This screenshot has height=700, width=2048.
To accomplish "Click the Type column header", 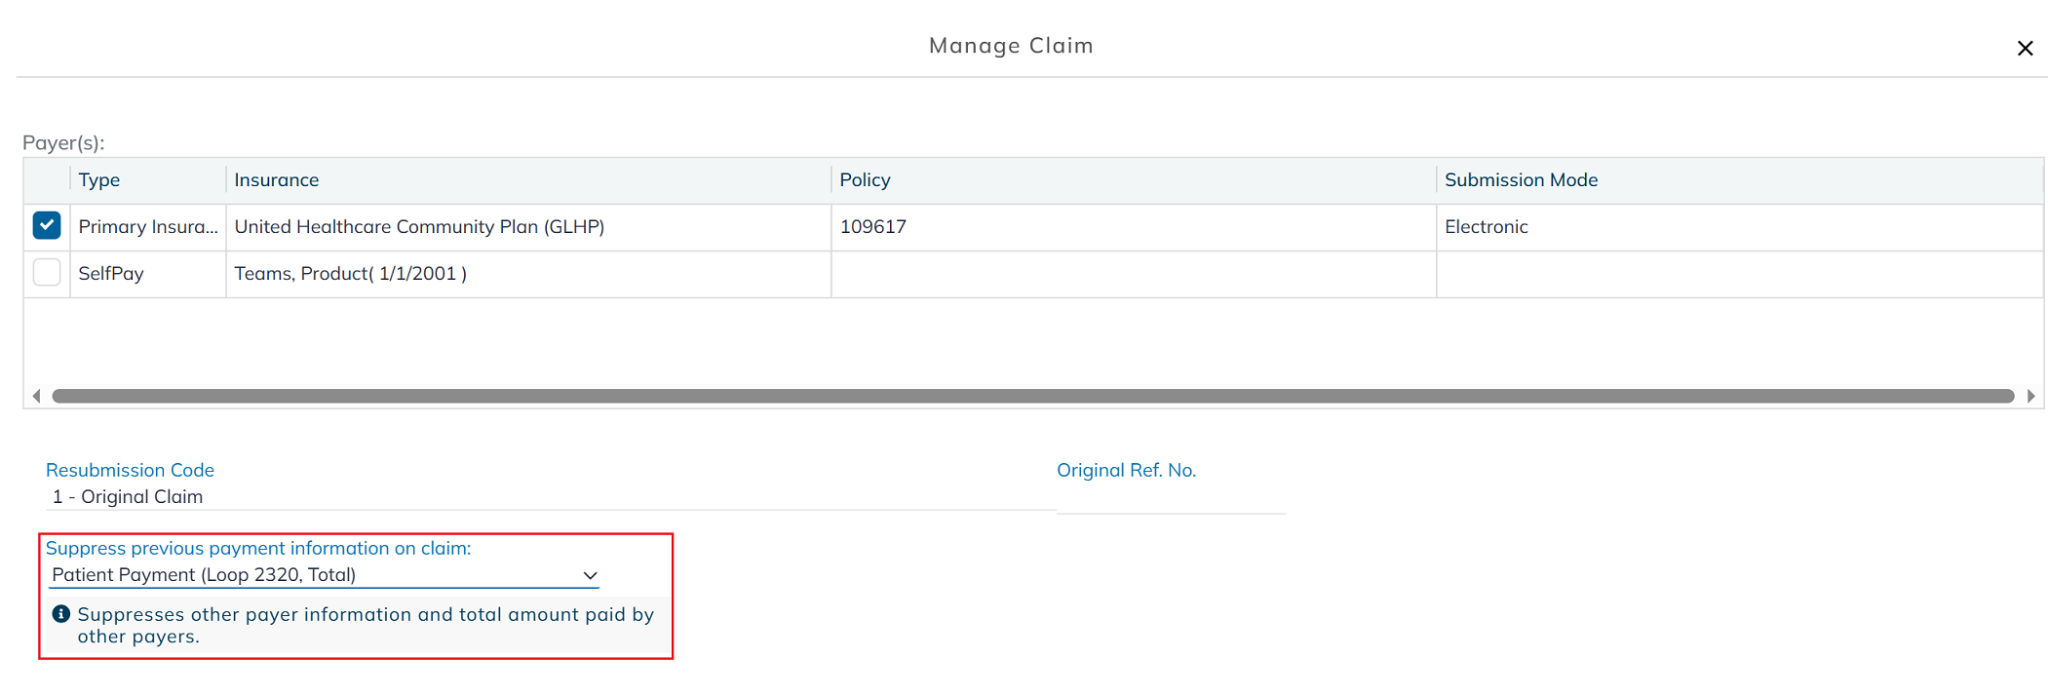I will (x=100, y=180).
